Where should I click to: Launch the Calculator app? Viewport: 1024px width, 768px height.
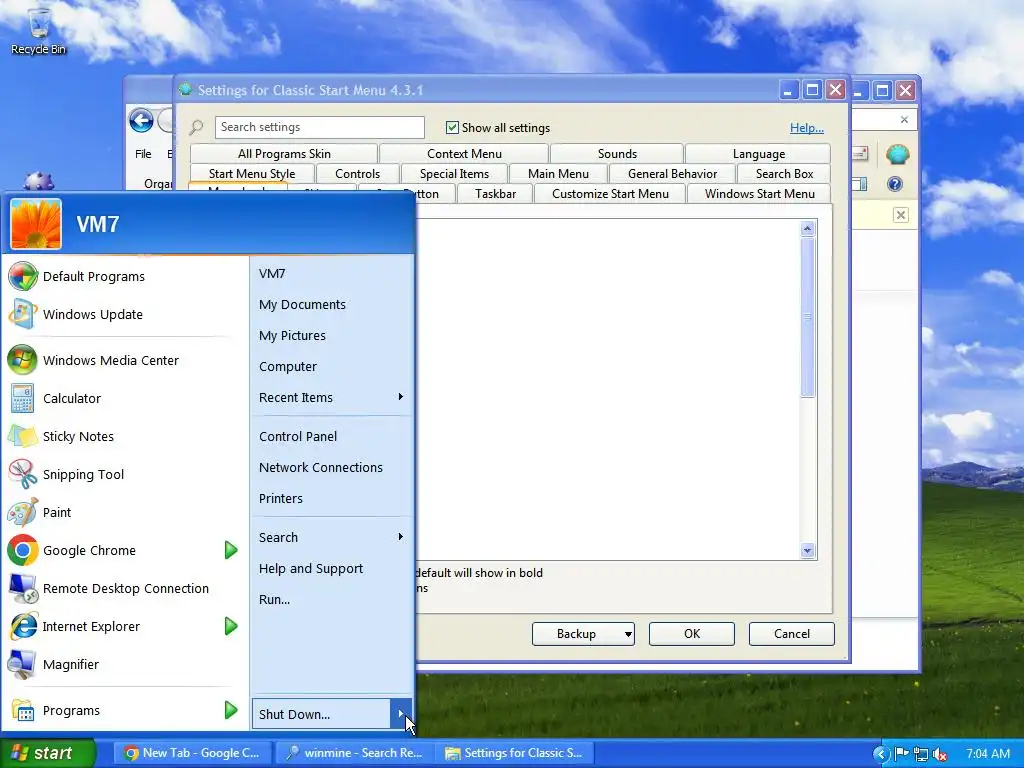click(x=121, y=398)
